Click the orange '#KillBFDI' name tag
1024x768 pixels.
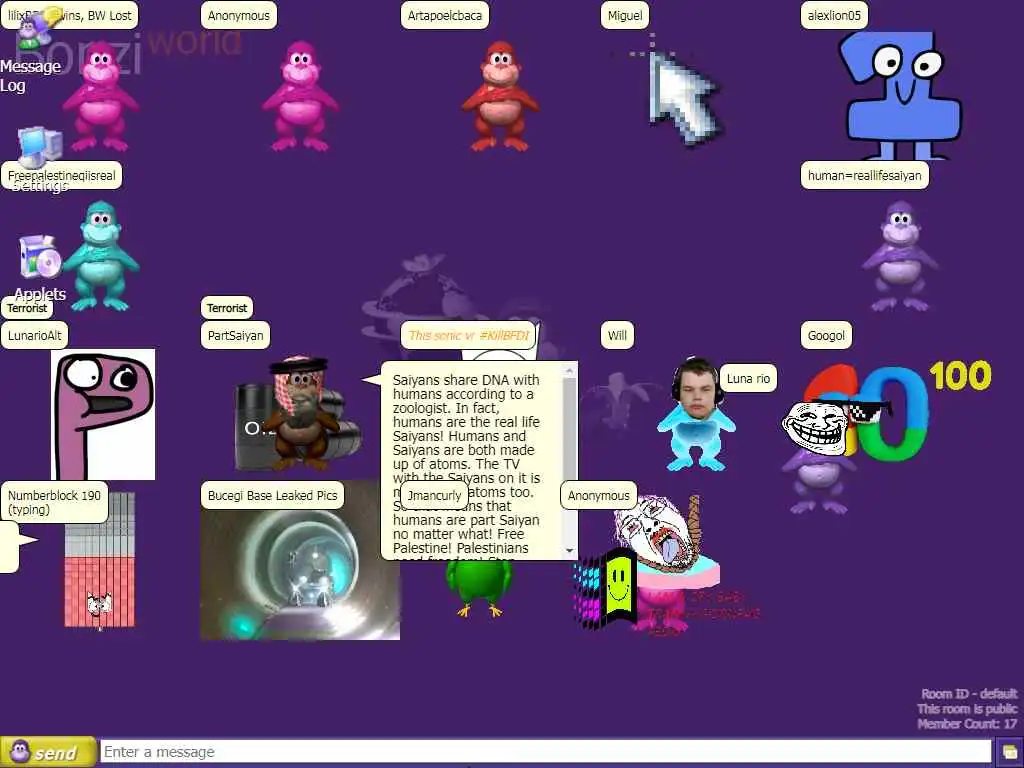click(468, 335)
